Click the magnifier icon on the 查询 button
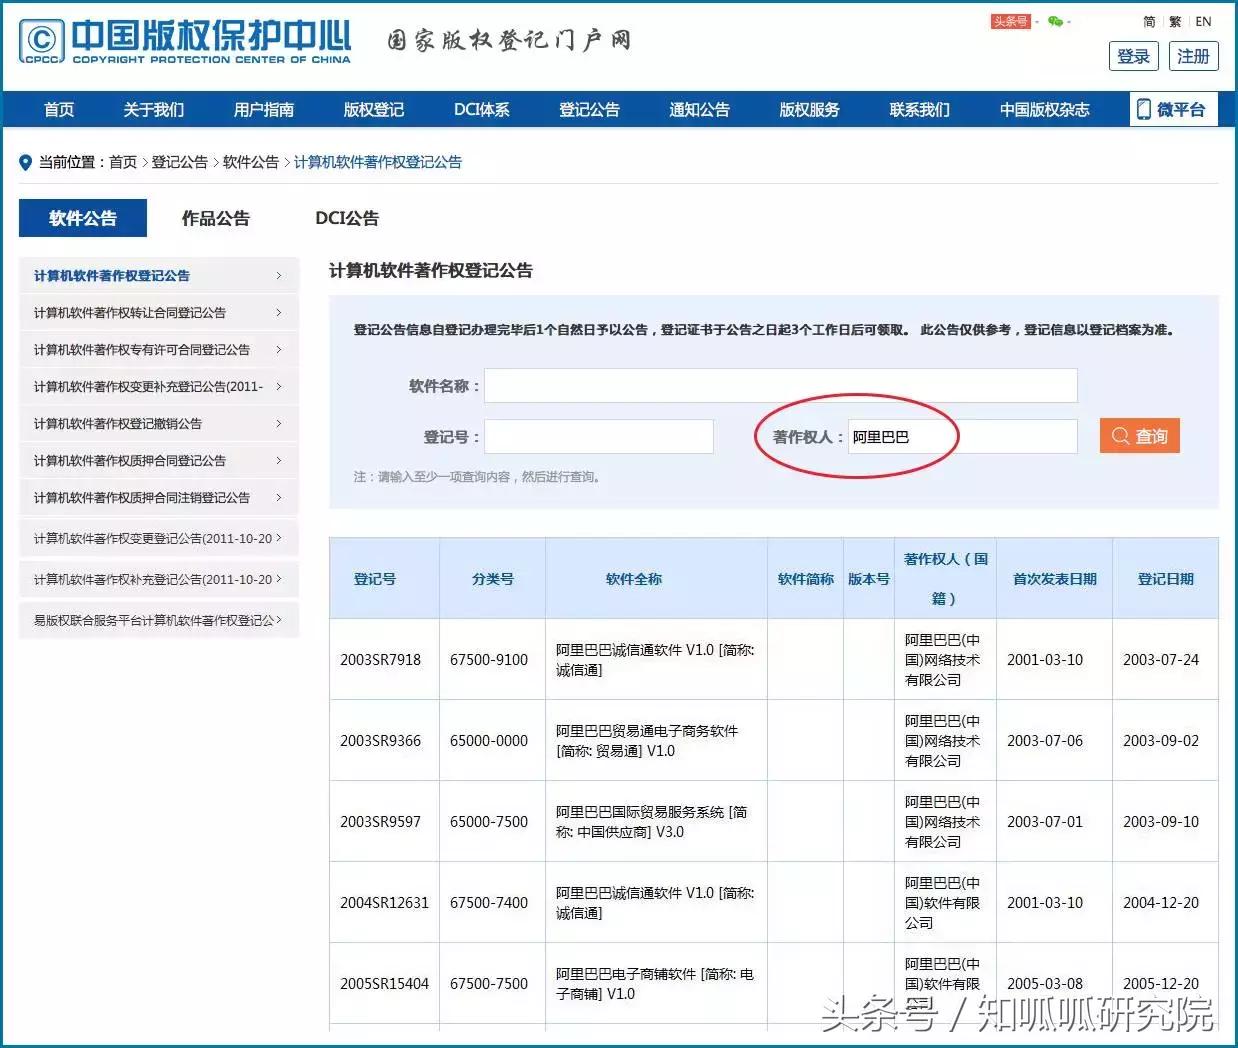 (1119, 435)
